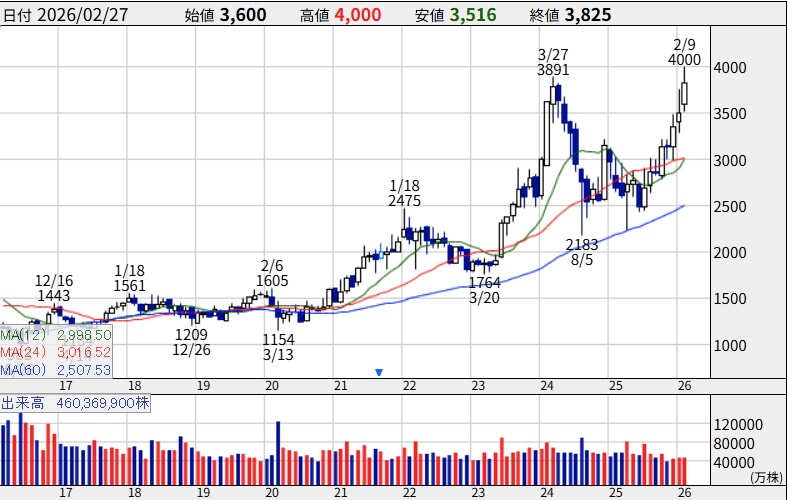Click the 1/18 2475 peak annotation

coord(406,193)
